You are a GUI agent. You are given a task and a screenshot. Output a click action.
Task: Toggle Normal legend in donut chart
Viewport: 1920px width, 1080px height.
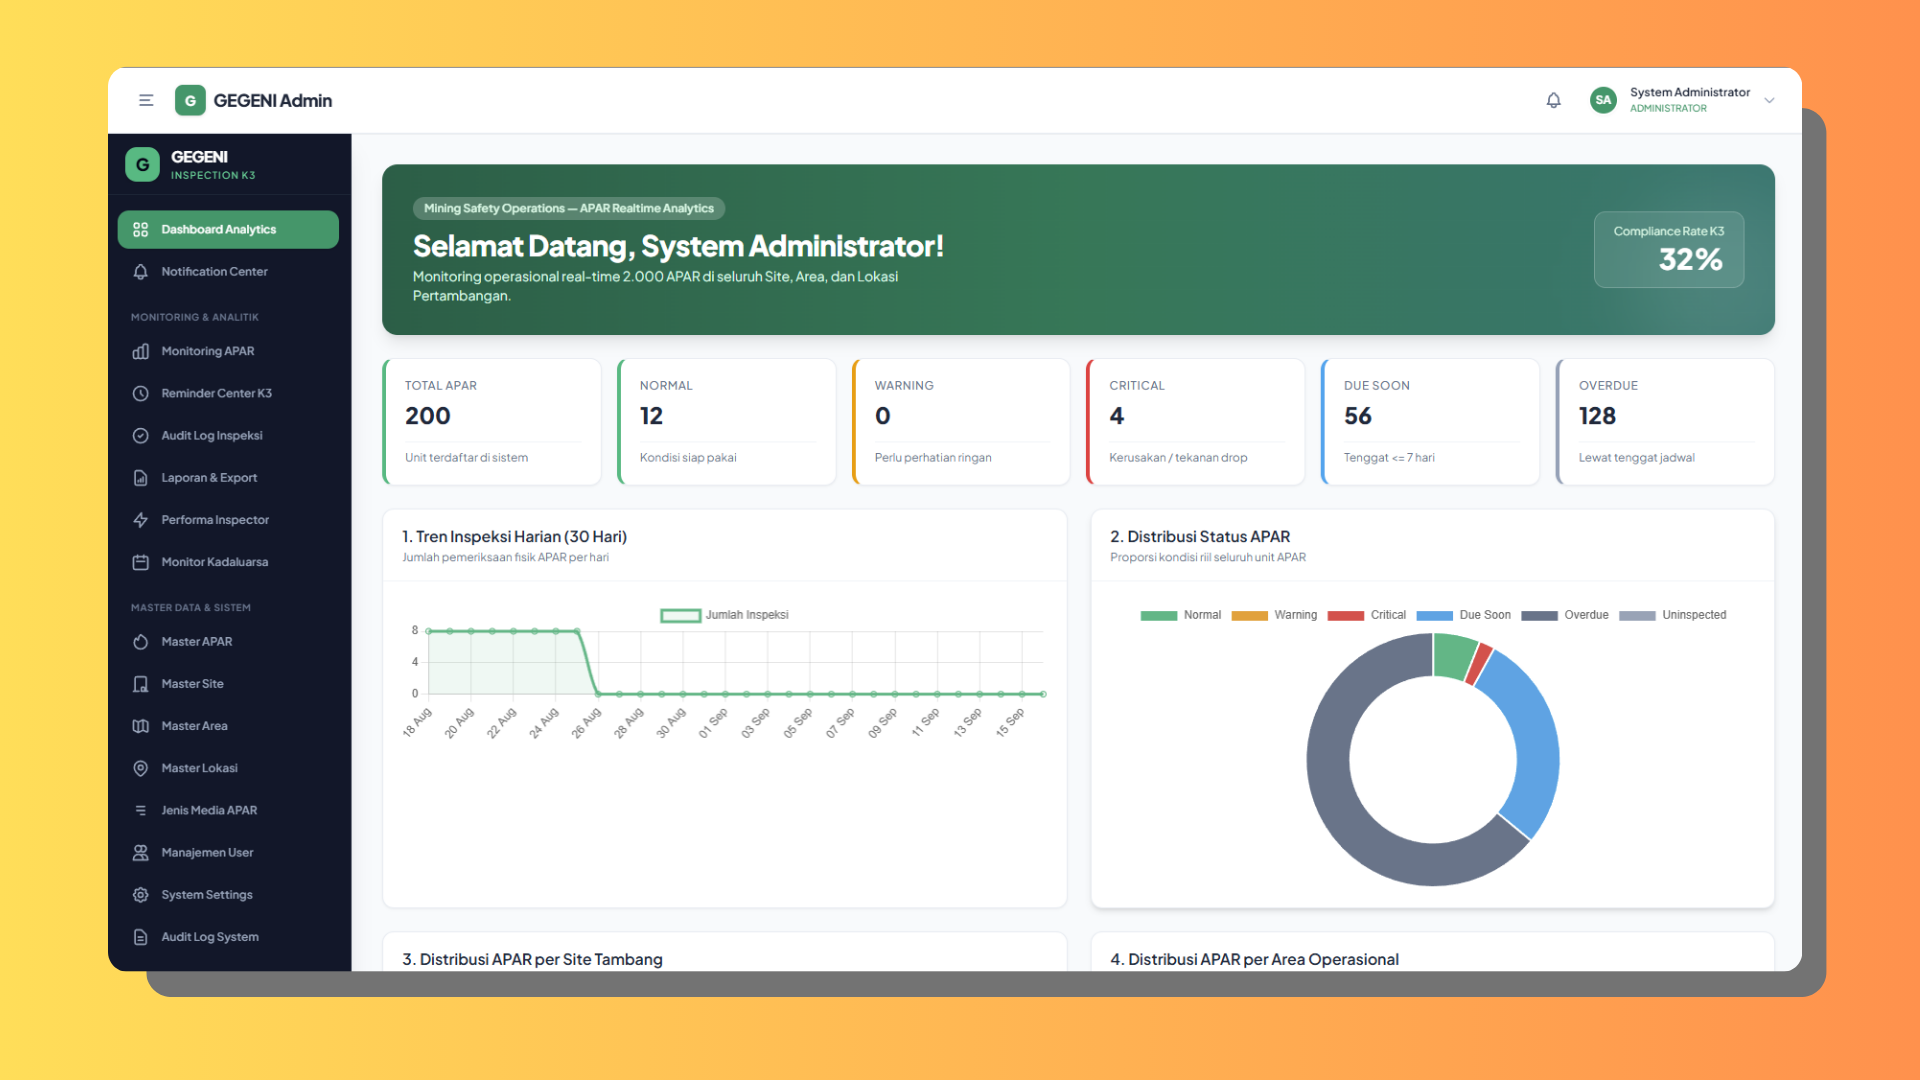click(1181, 615)
